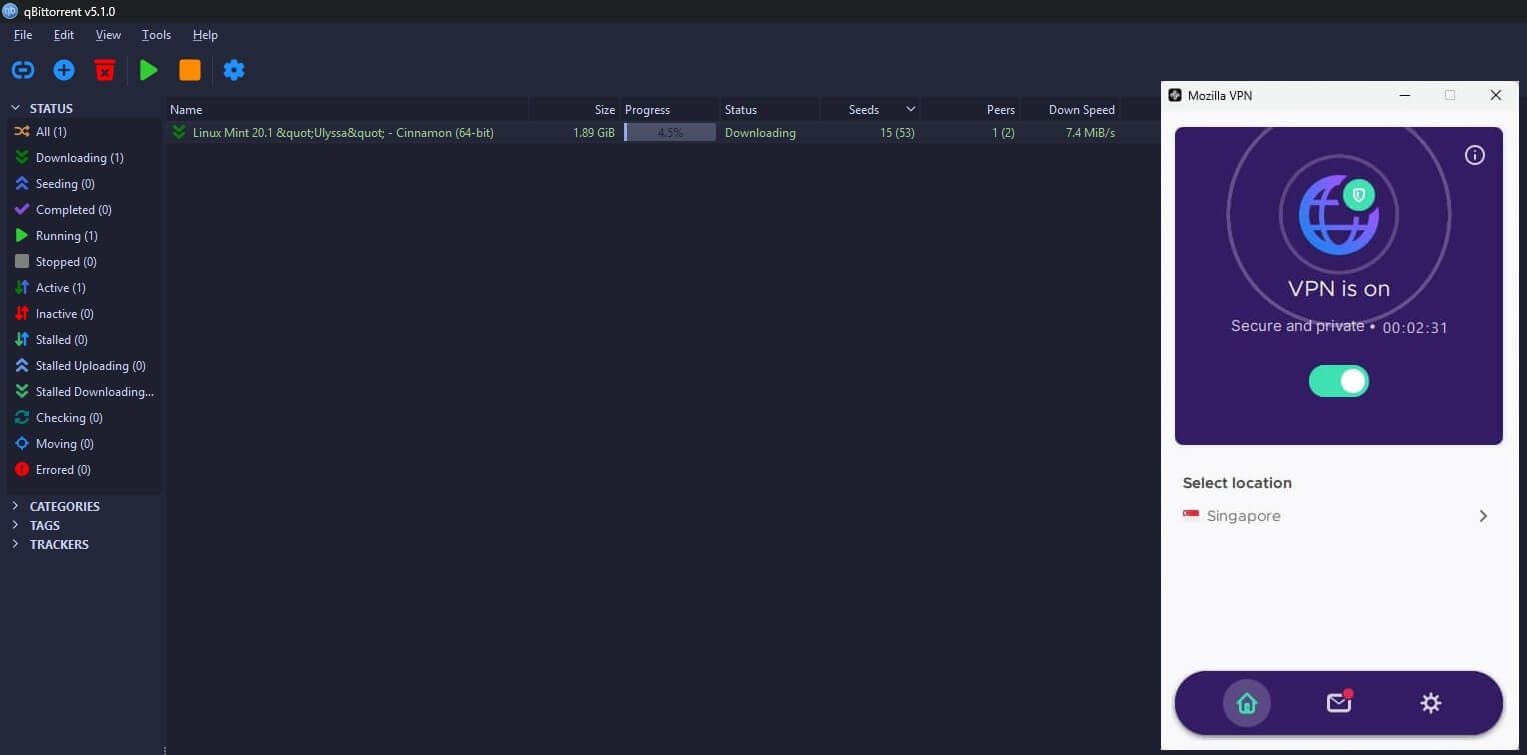Delete the selected torrent
1527x755 pixels.
pyautogui.click(x=104, y=69)
